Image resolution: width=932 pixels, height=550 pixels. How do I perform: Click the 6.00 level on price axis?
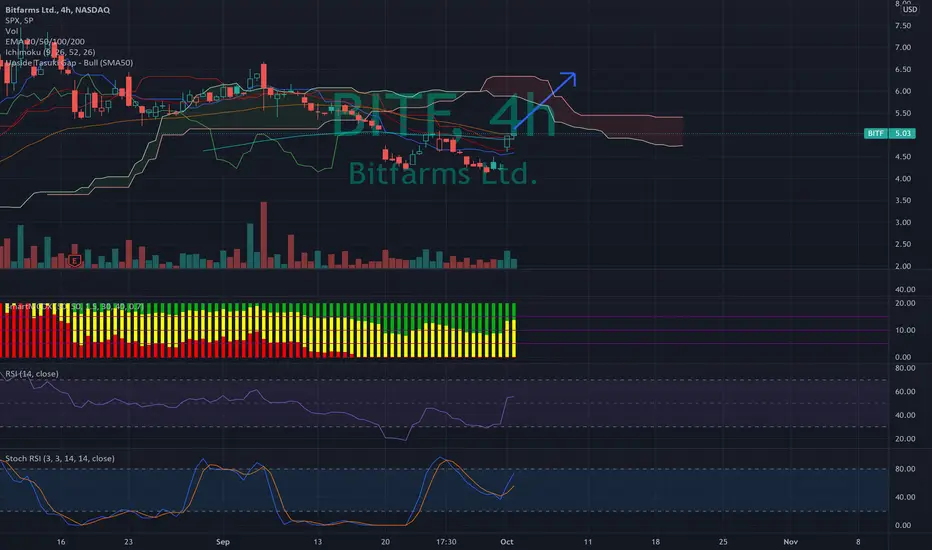pos(903,91)
